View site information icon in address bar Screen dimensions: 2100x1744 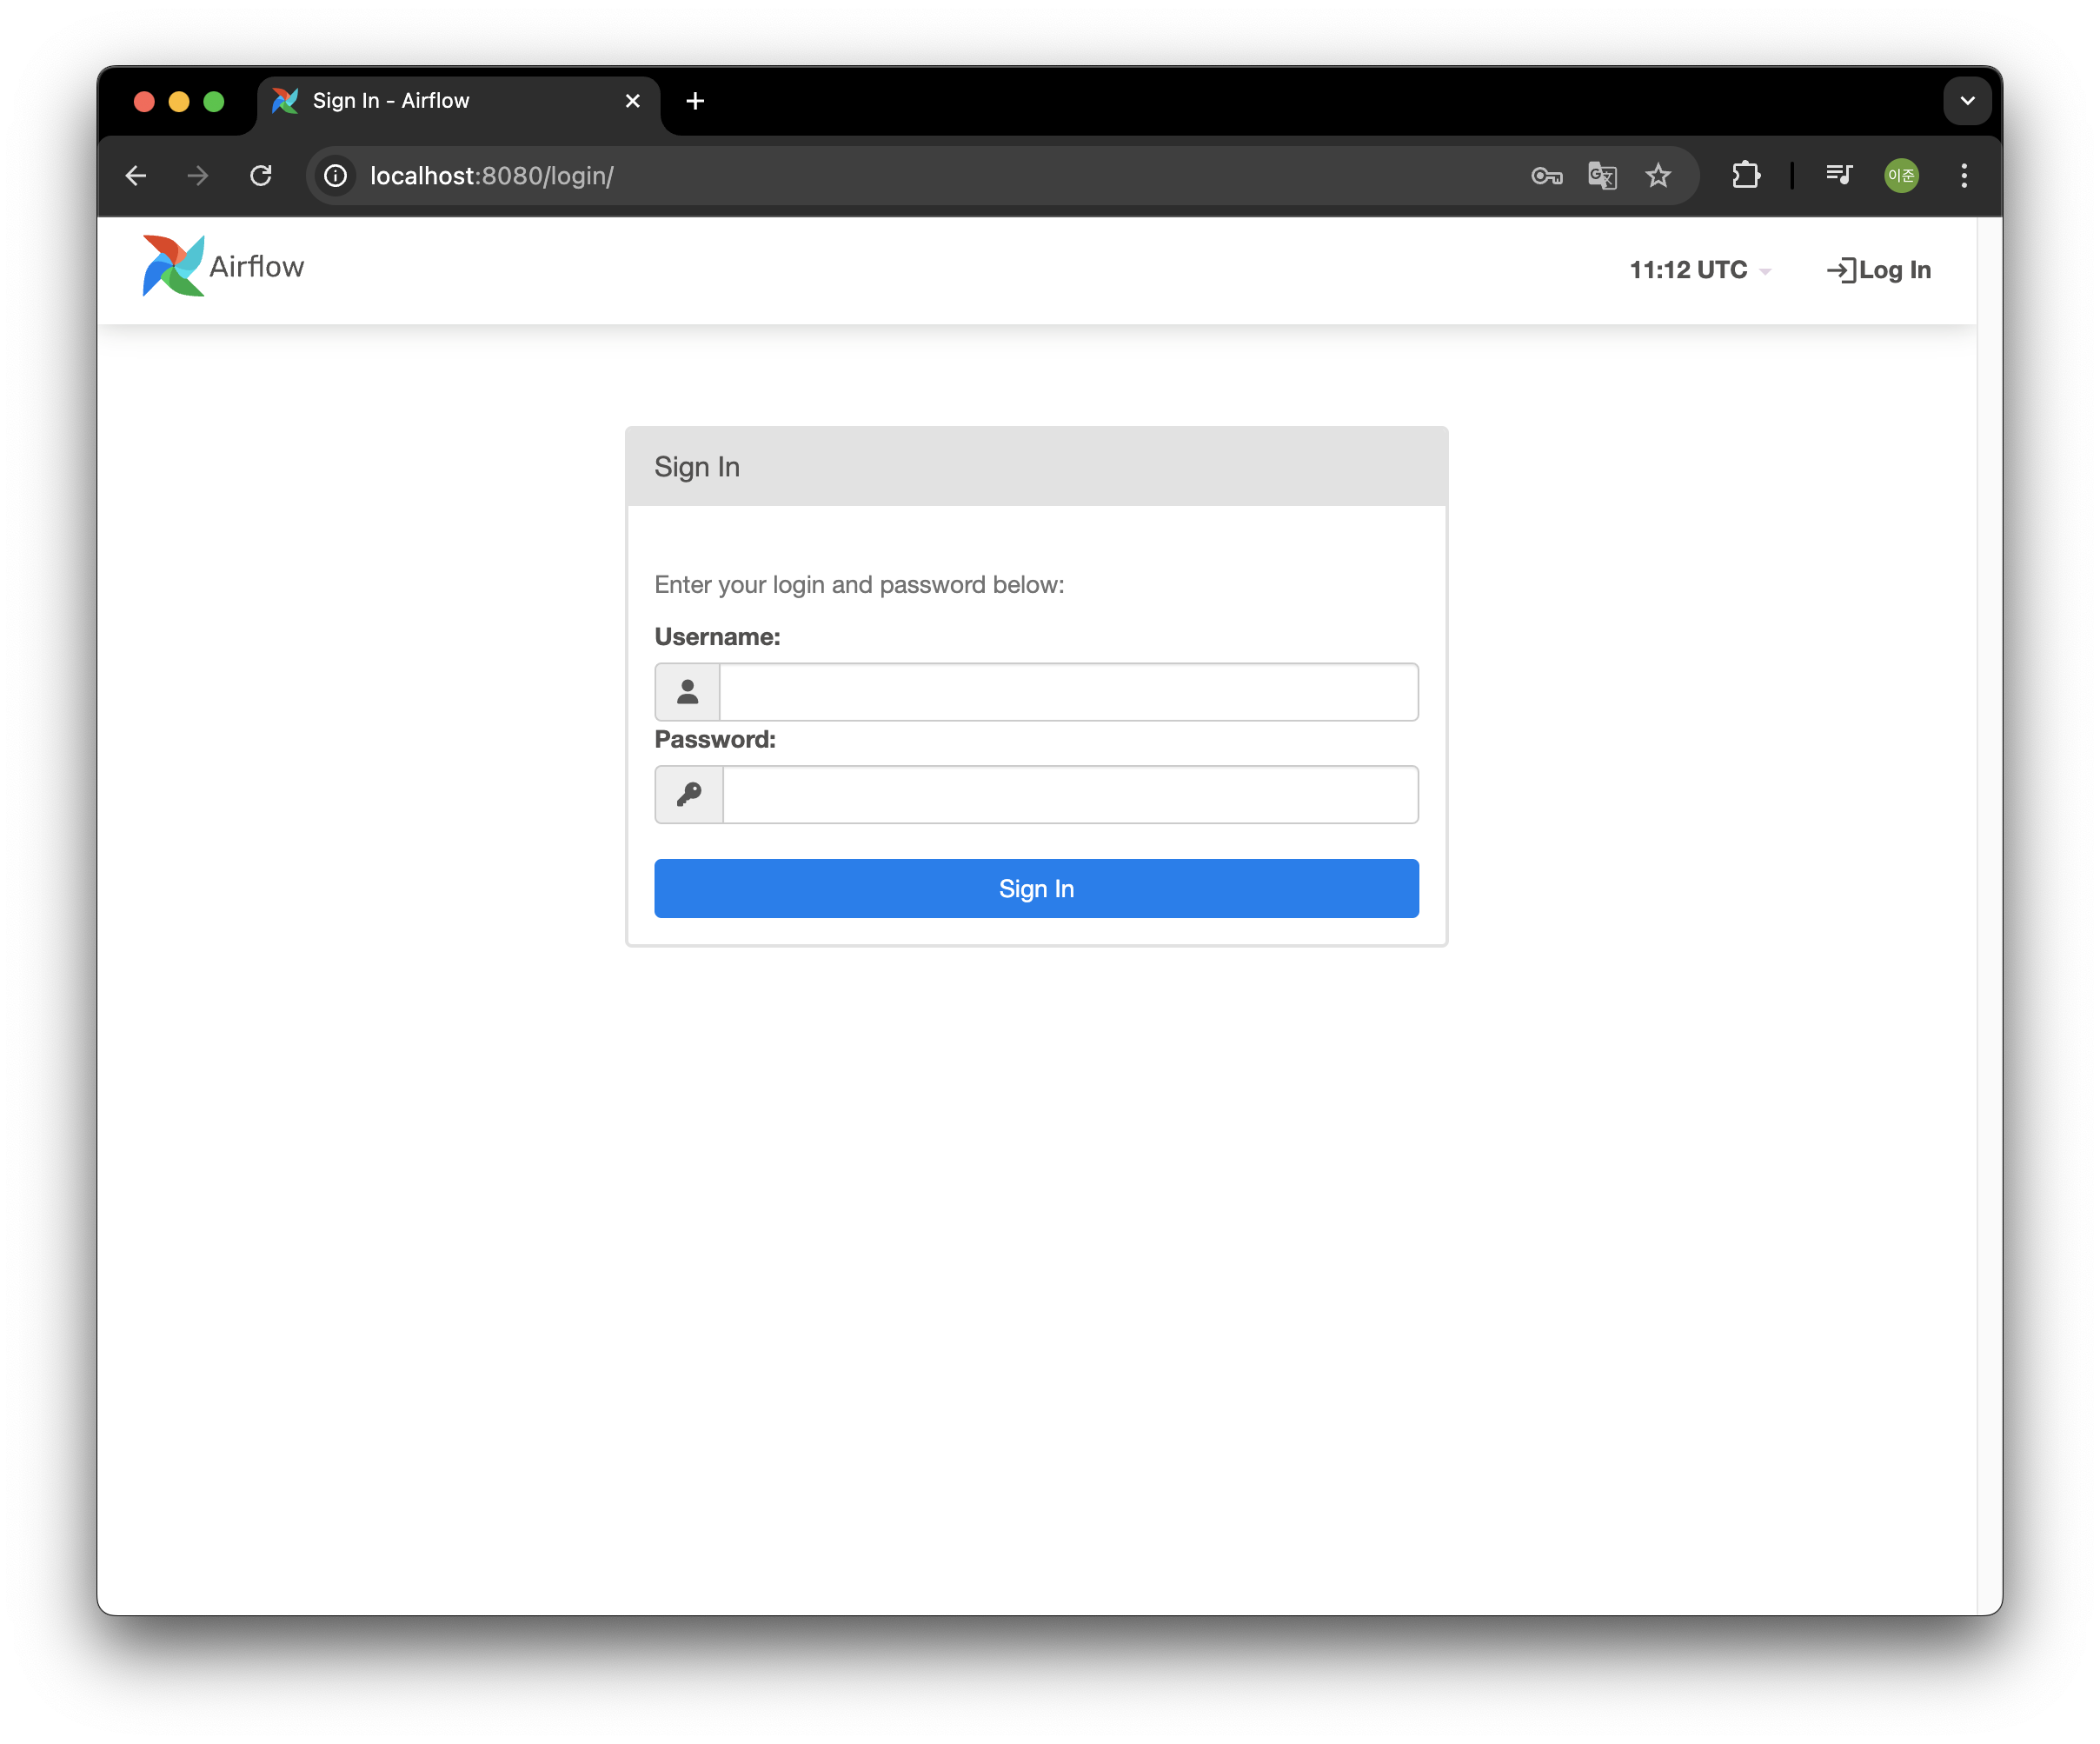(x=336, y=176)
